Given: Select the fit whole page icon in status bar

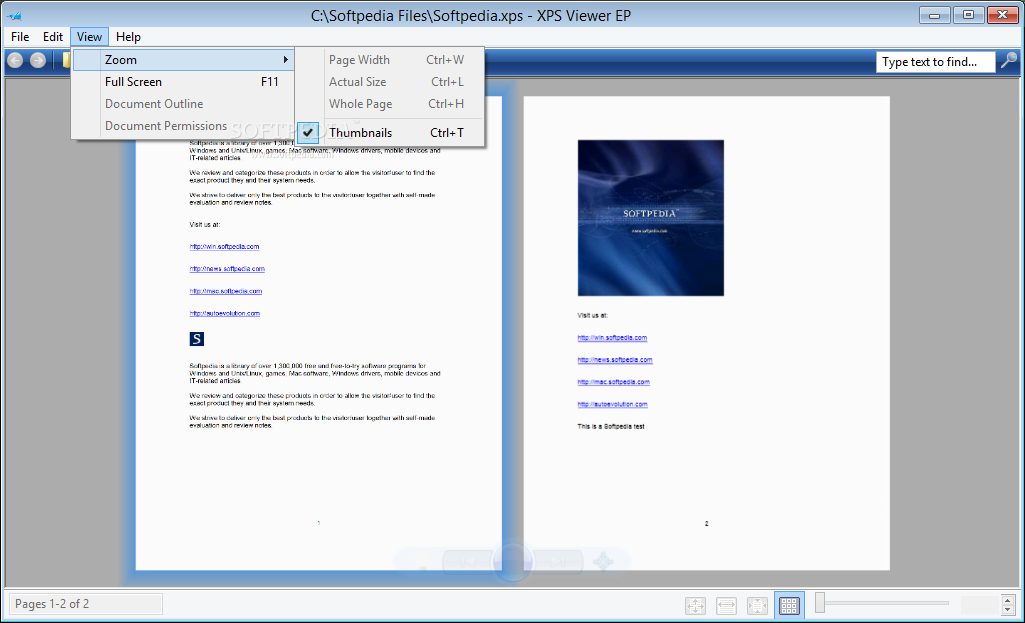Looking at the screenshot, I should tap(695, 605).
